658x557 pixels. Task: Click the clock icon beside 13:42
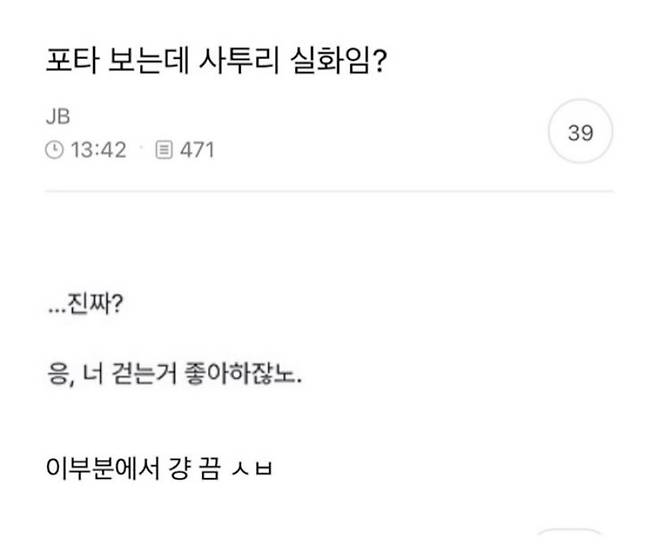[54, 150]
